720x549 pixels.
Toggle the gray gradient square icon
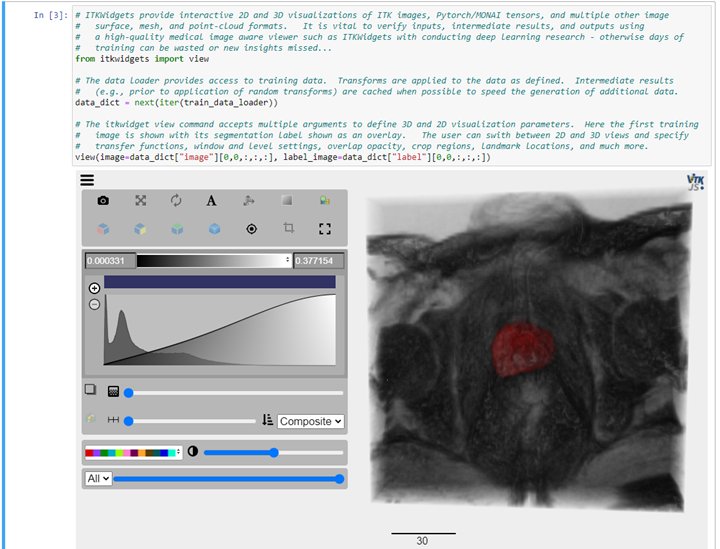point(287,200)
